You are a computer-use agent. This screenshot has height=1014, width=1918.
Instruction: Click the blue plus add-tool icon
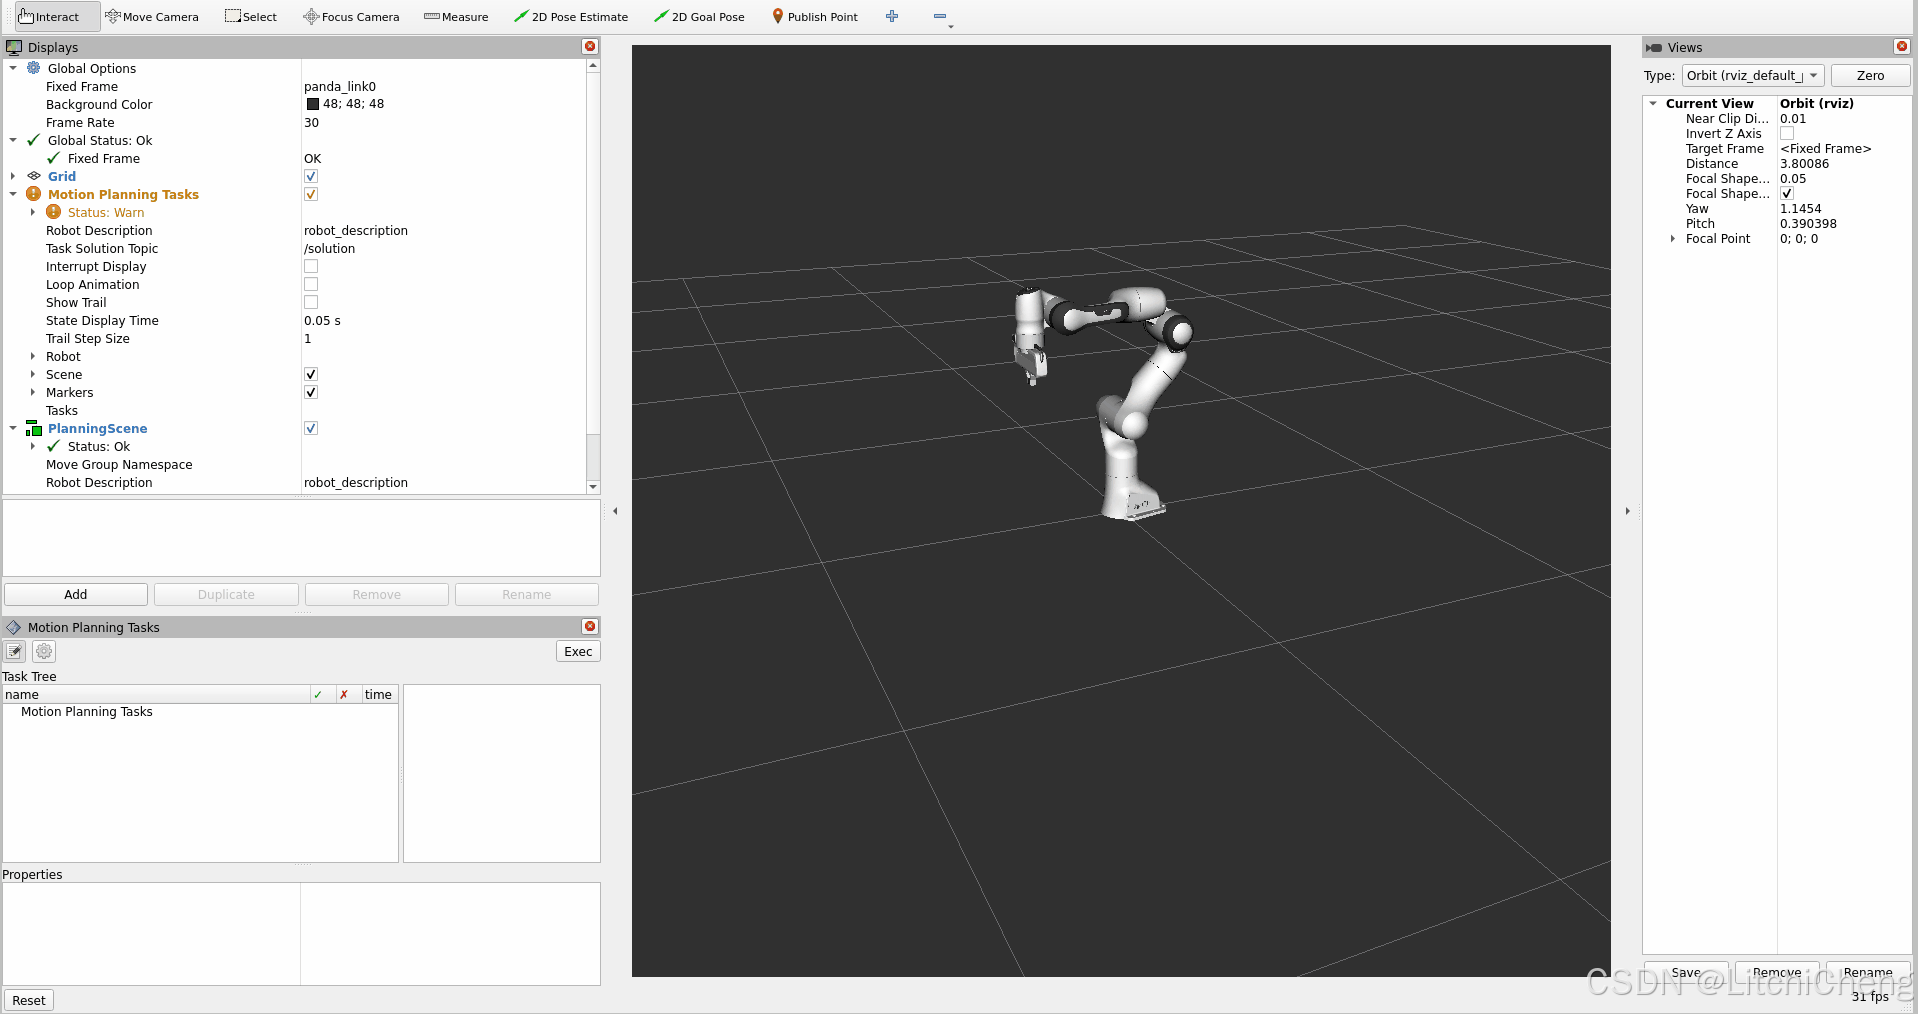click(x=892, y=16)
